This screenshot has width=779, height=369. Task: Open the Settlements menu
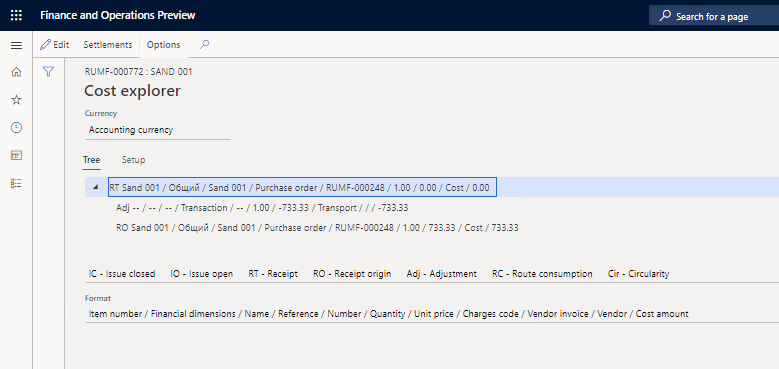(108, 45)
